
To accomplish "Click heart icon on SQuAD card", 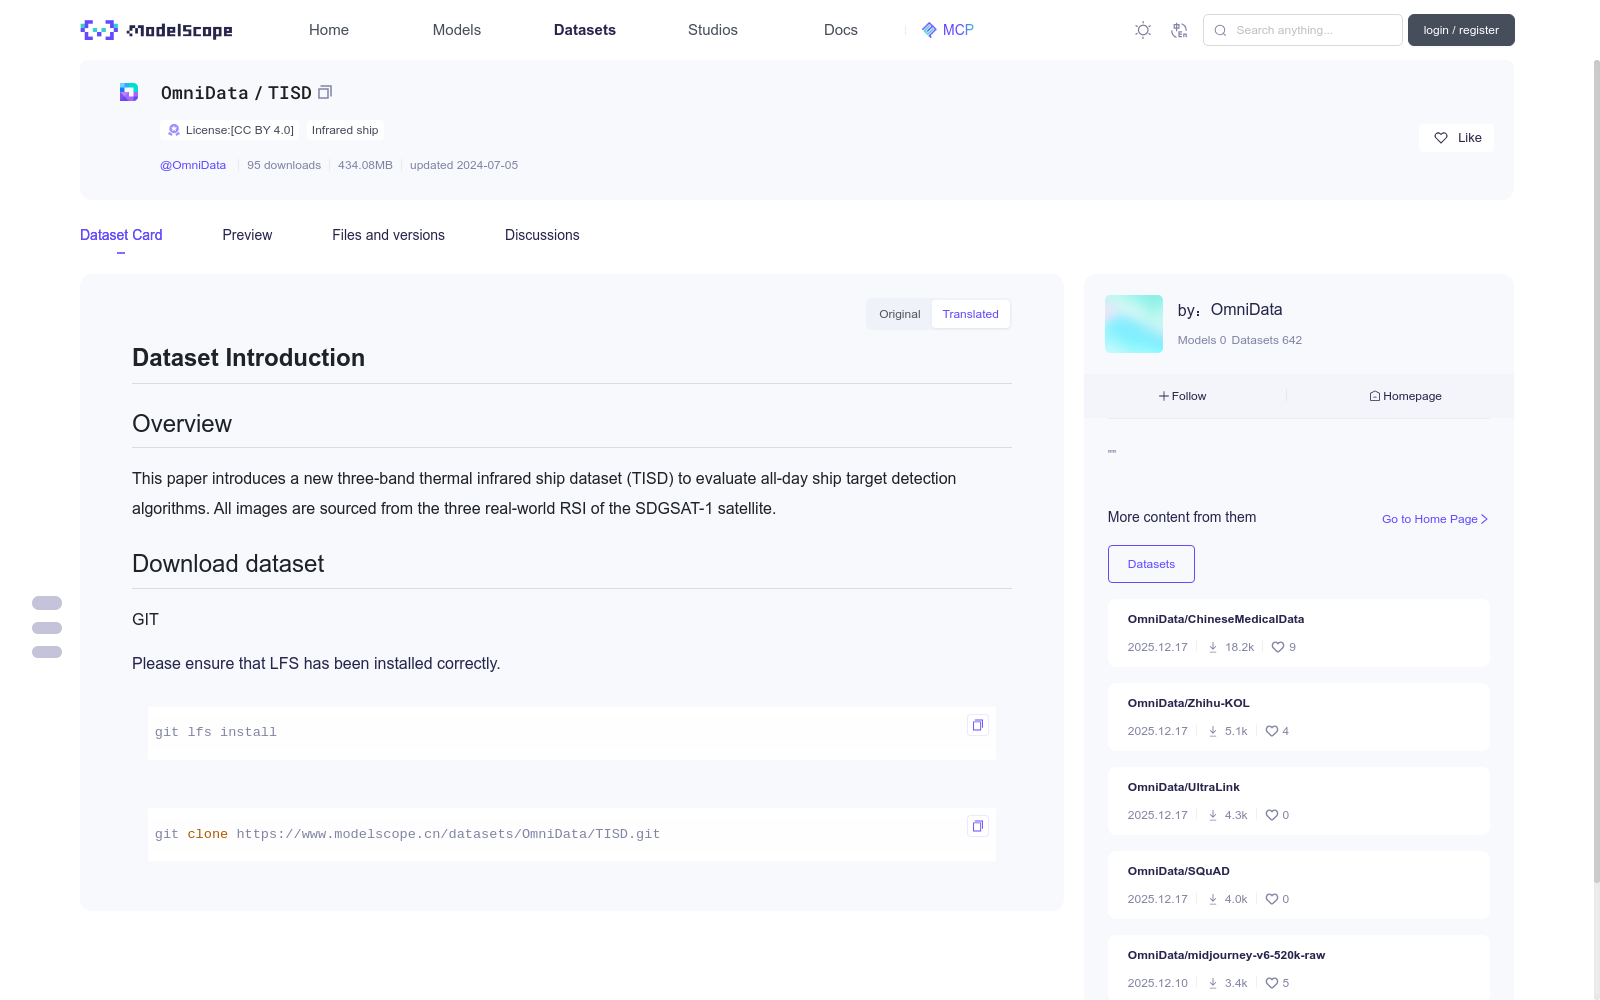I will (x=1272, y=899).
